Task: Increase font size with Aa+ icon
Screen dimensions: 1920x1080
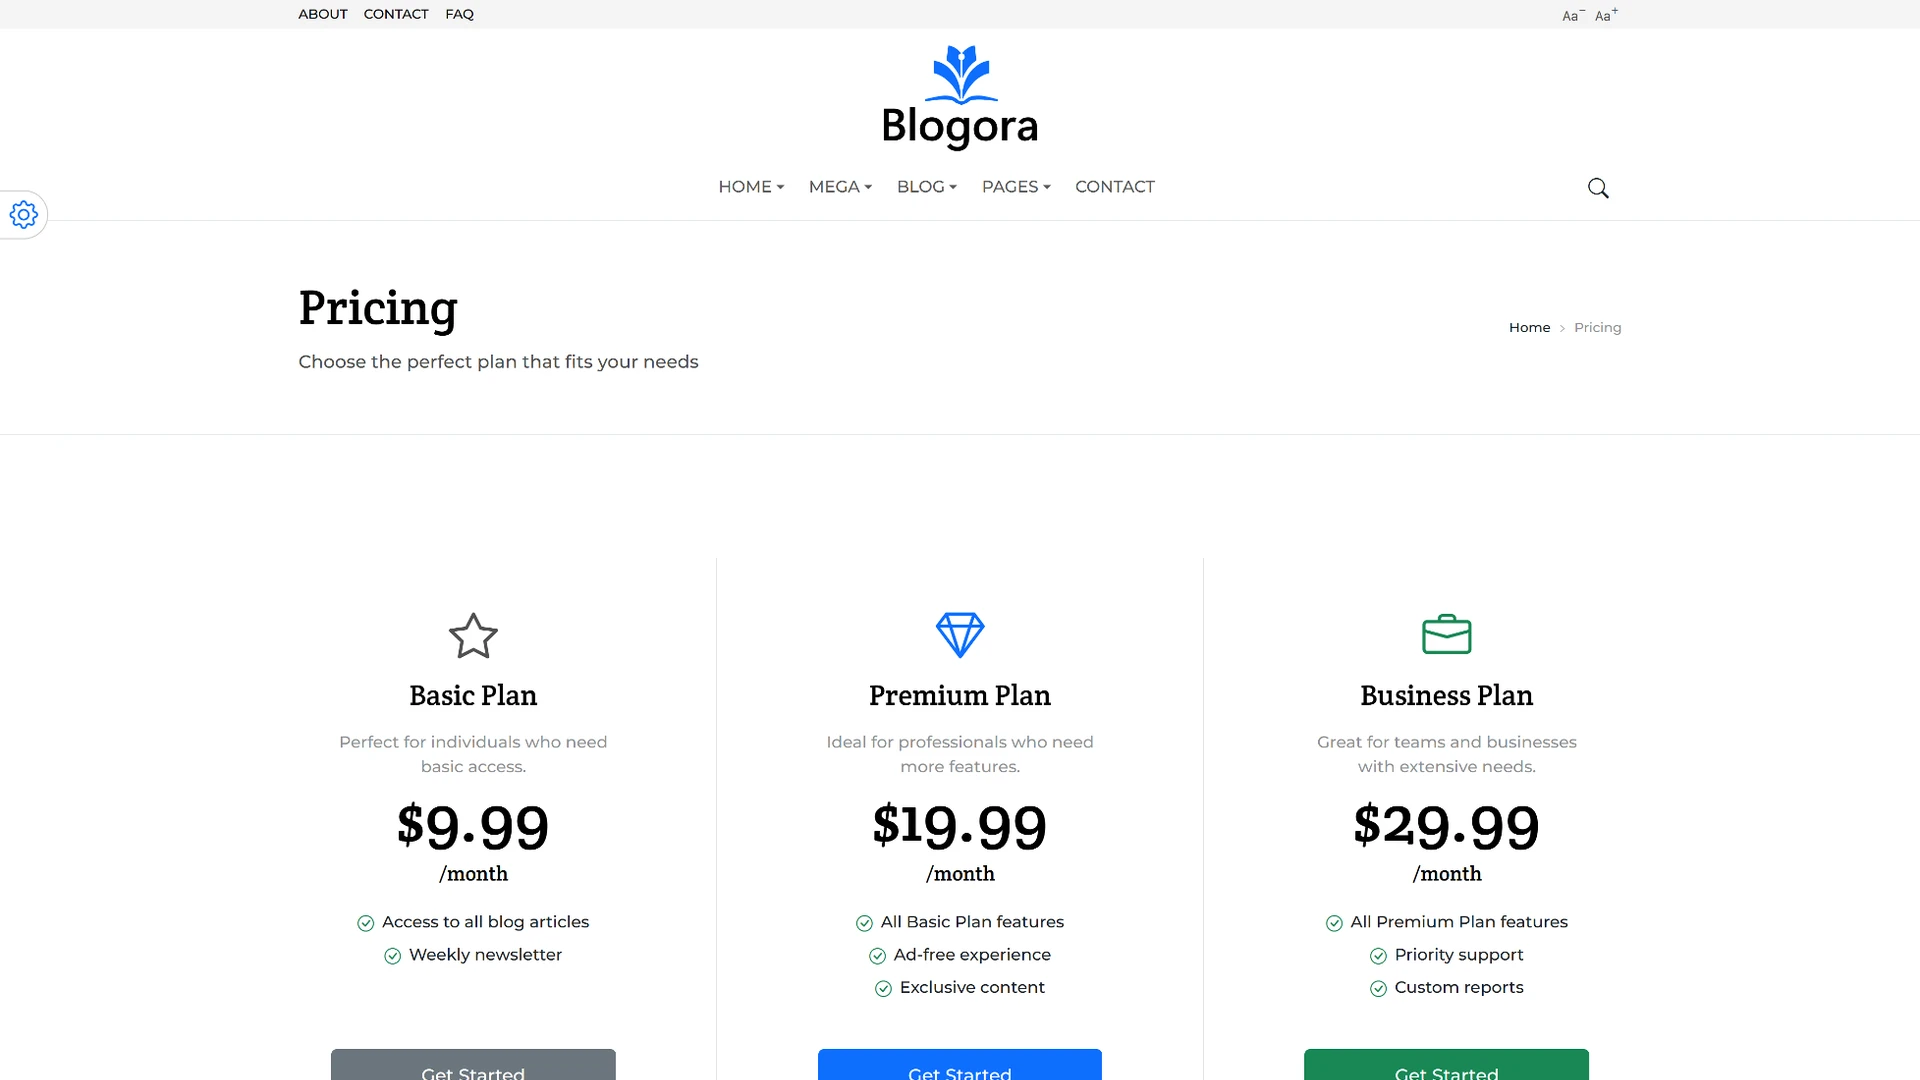Action: 1606,15
